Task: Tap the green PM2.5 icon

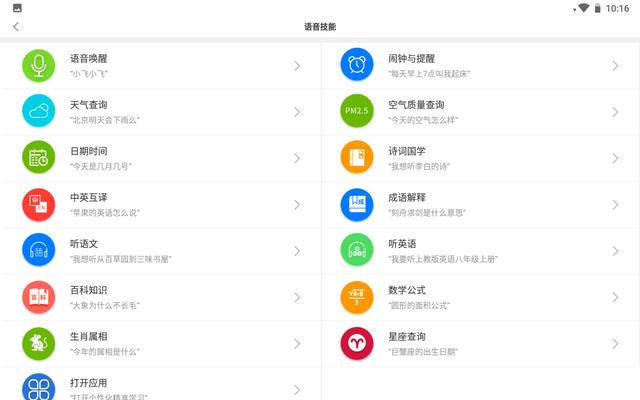Action: point(357,111)
